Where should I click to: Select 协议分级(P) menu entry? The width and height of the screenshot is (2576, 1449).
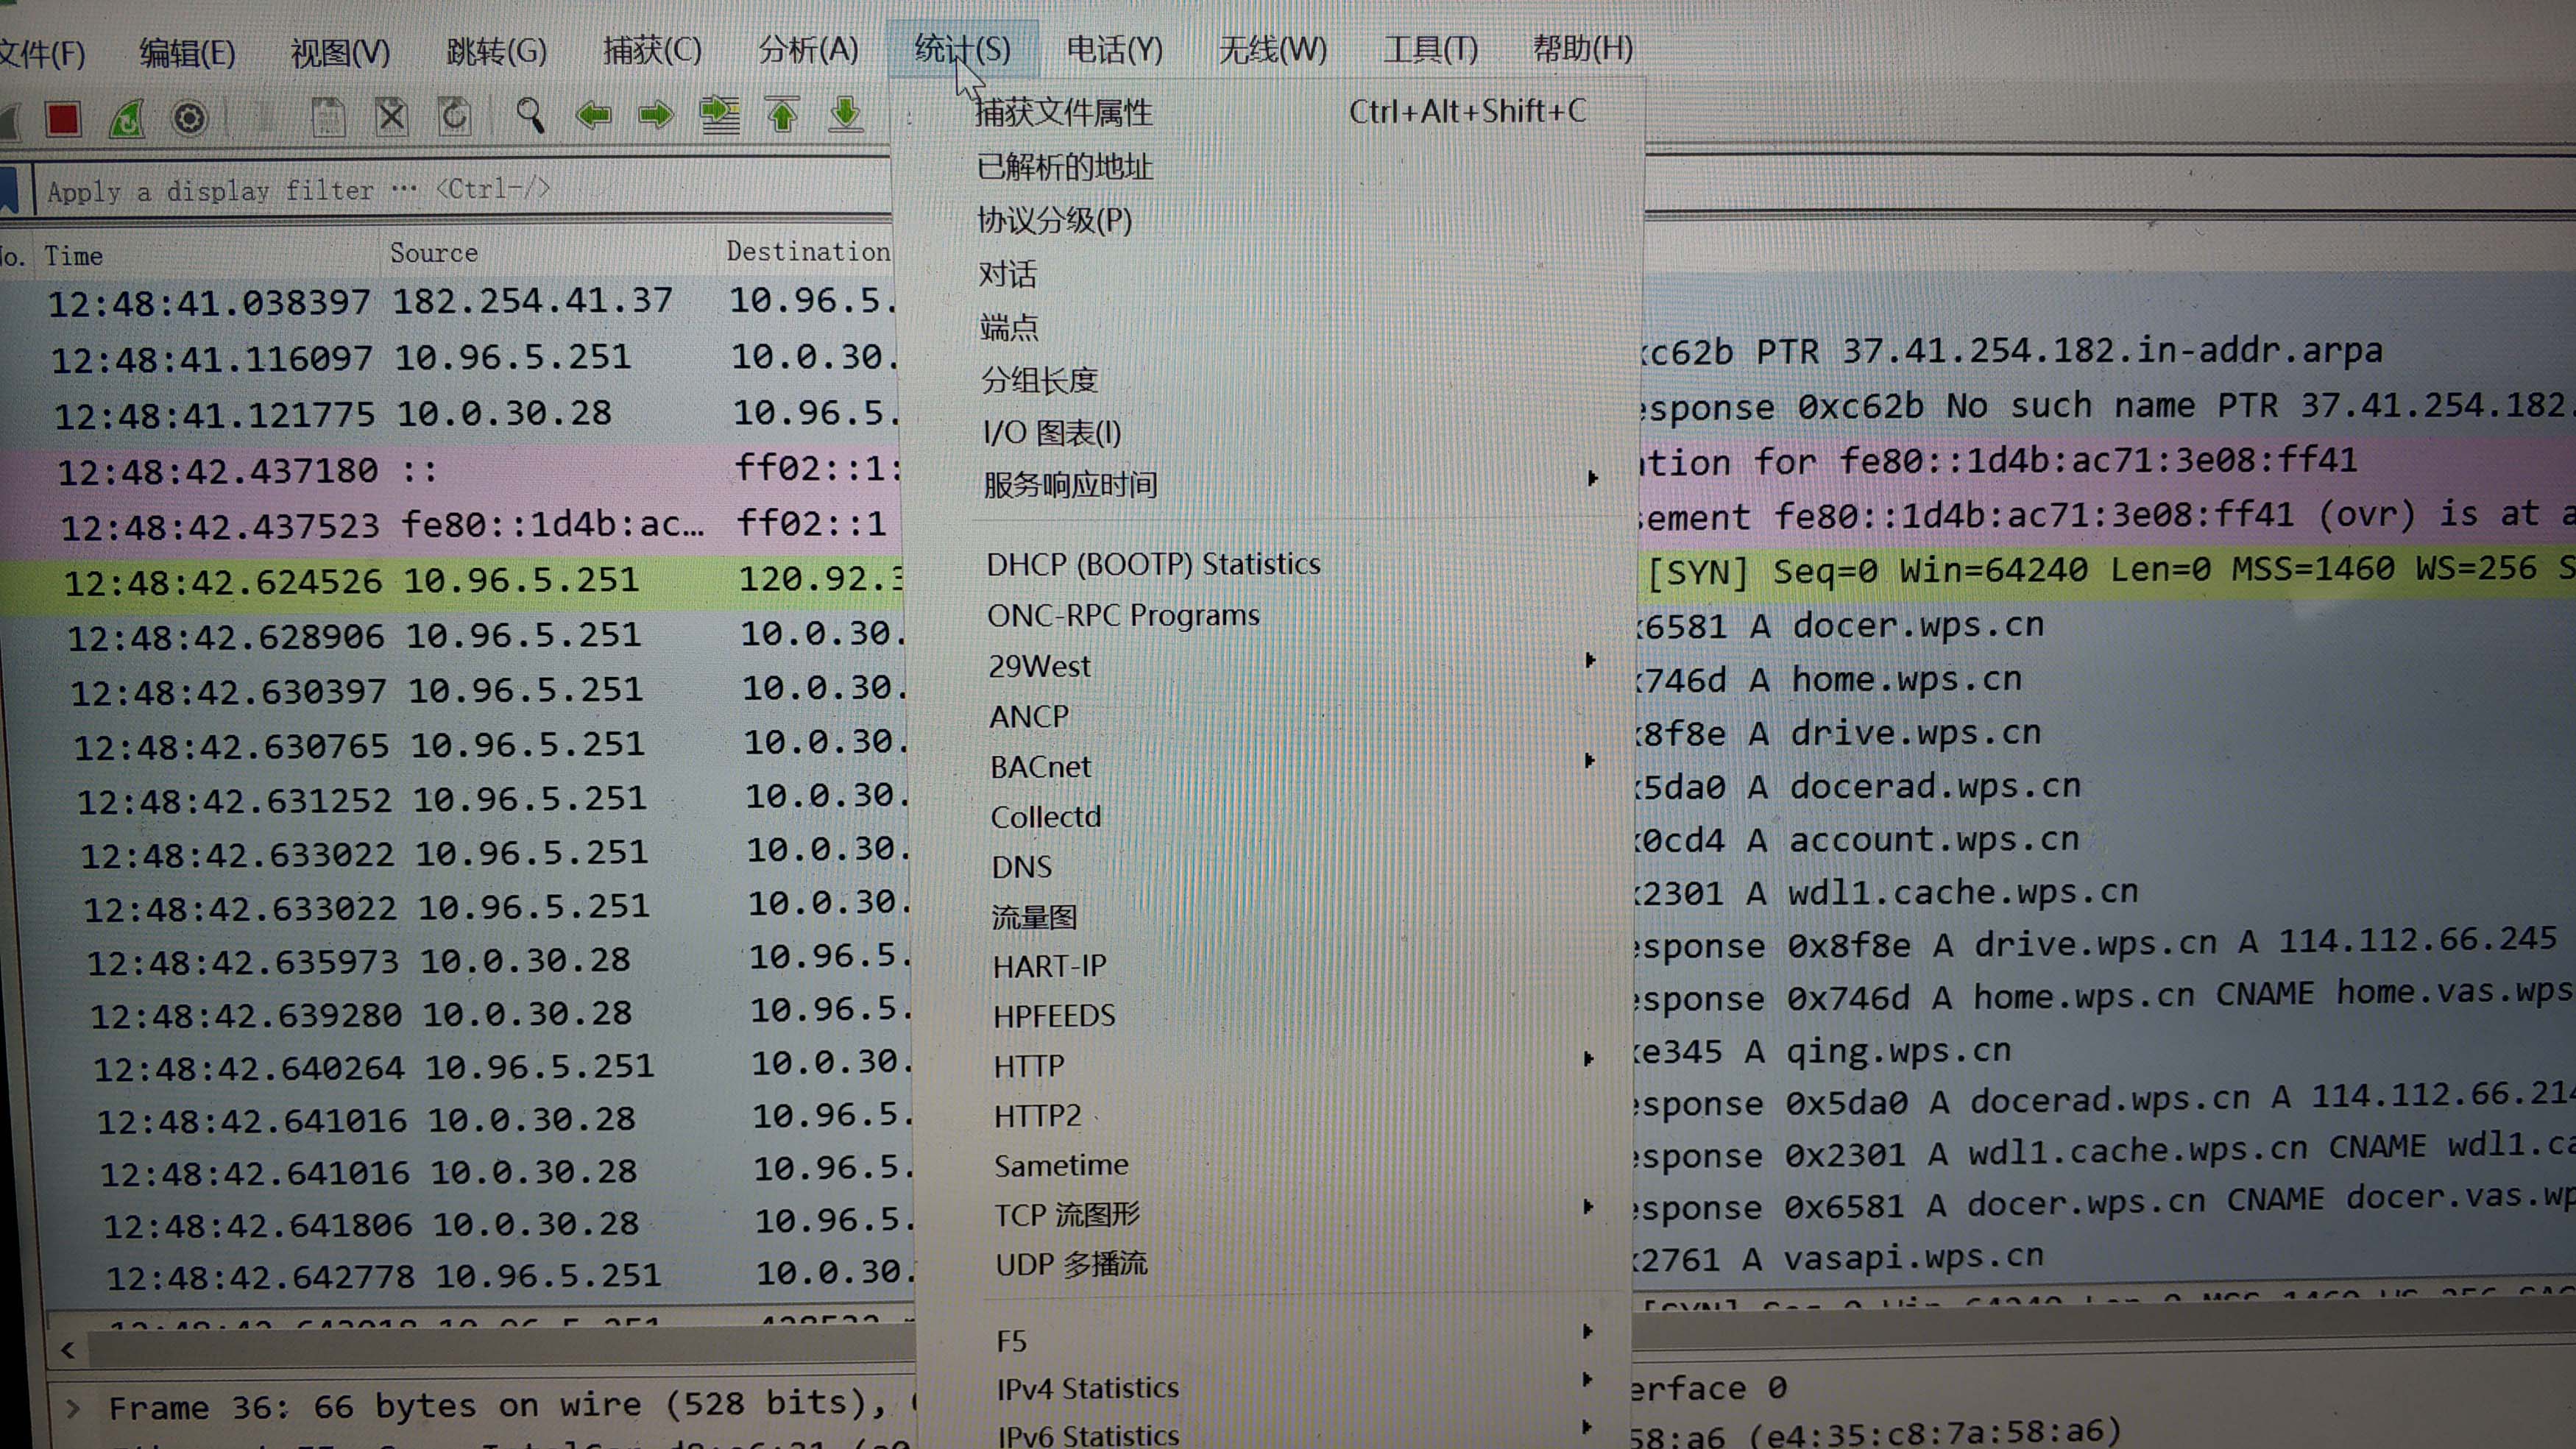click(1054, 220)
